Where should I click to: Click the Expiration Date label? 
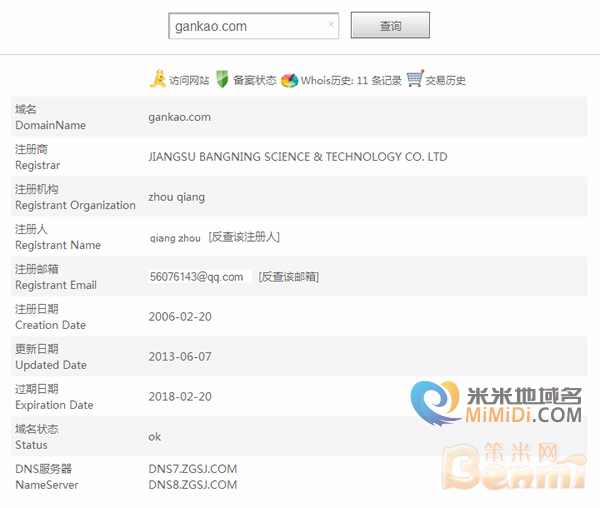[54, 405]
